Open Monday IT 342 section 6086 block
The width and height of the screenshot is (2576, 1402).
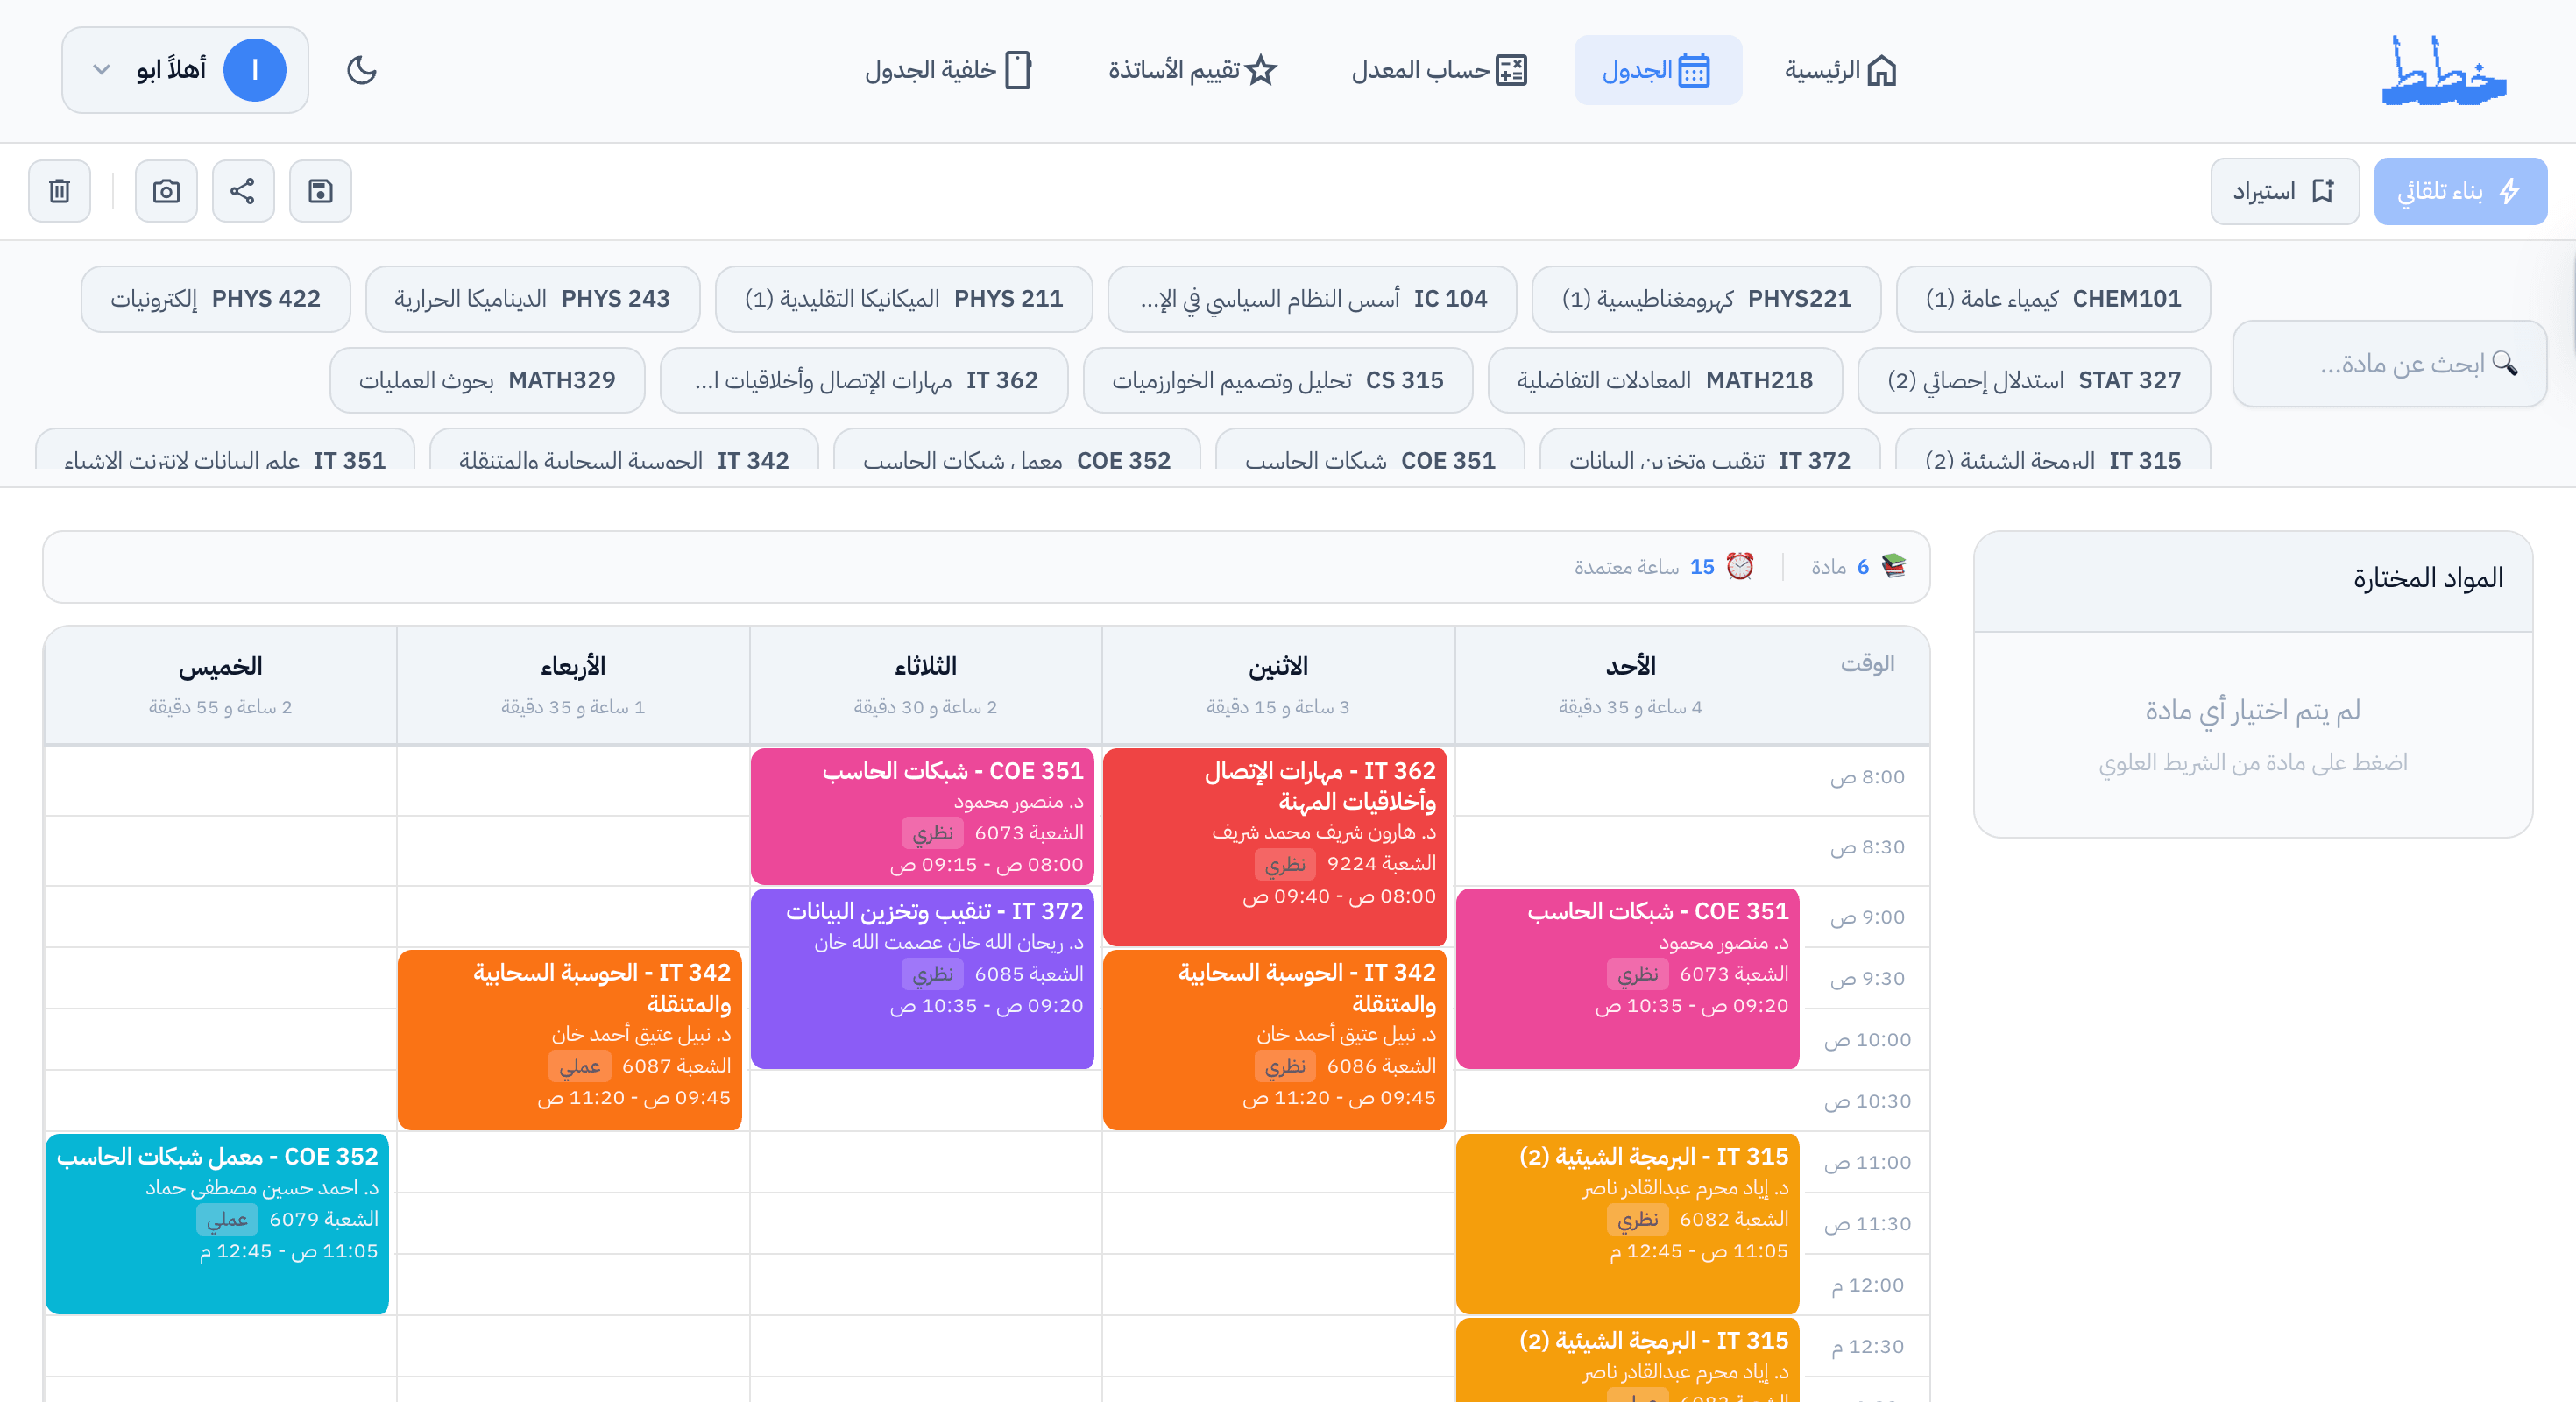(x=1275, y=1040)
